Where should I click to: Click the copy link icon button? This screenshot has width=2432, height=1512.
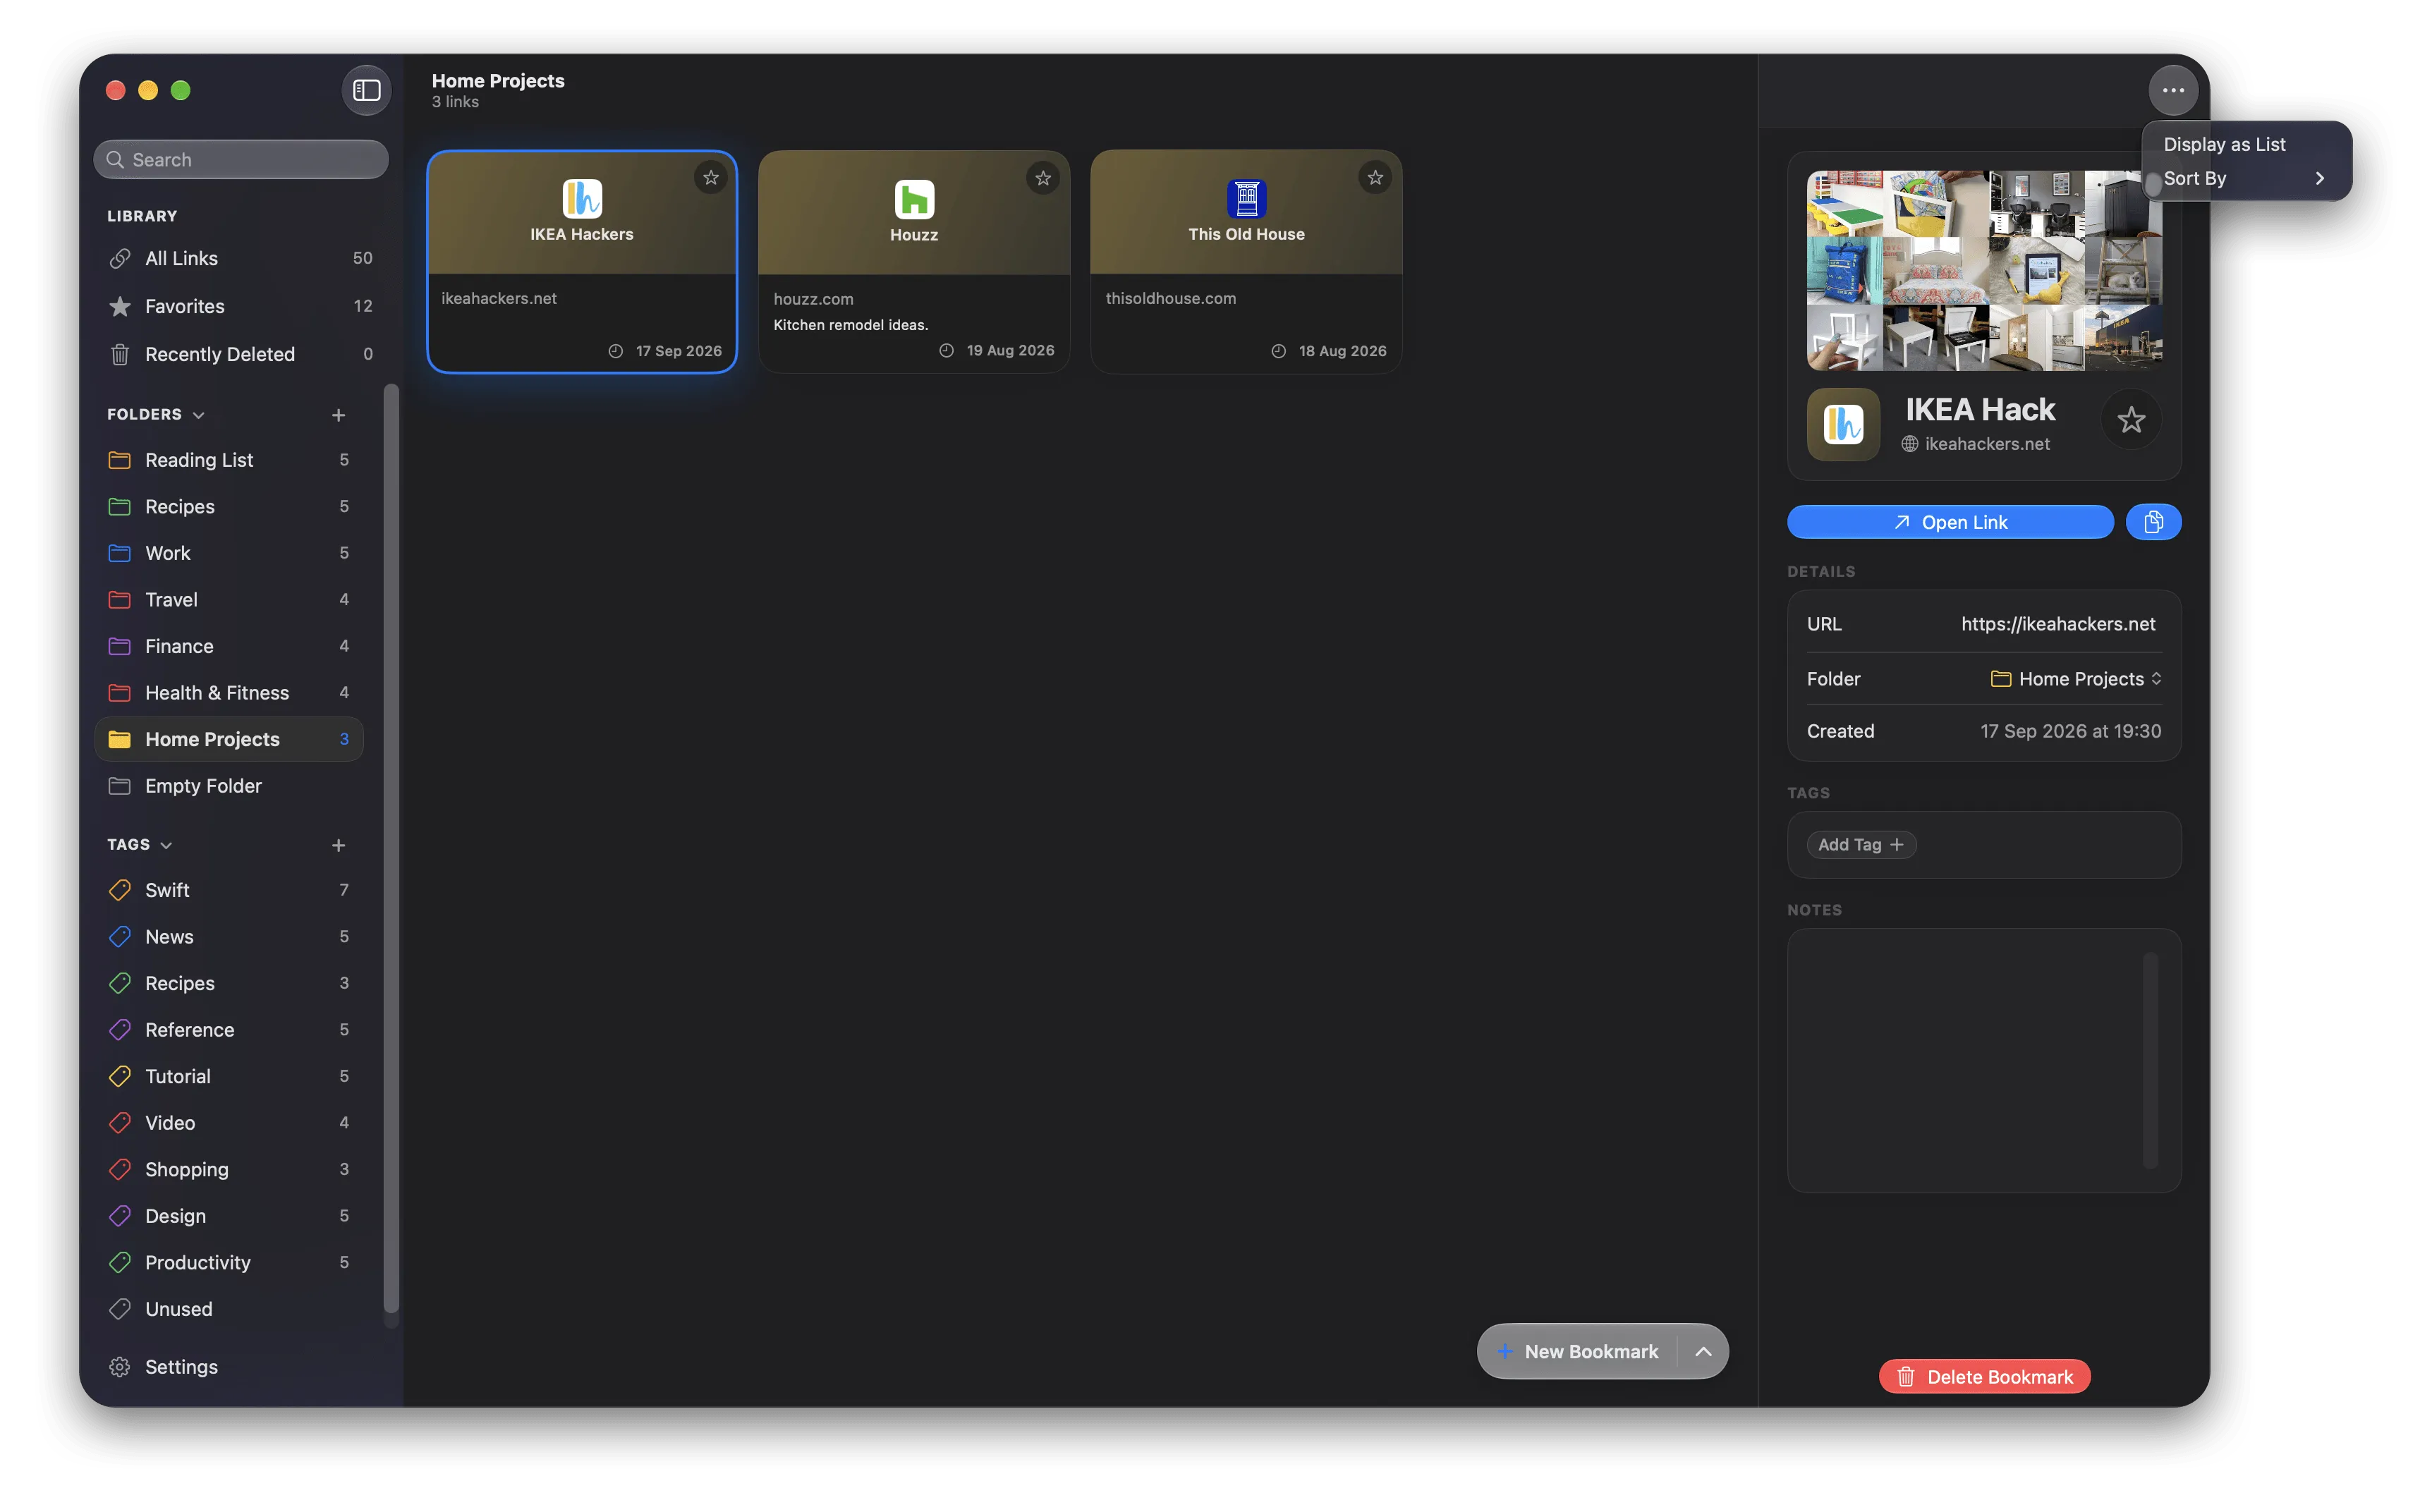pos(2153,522)
